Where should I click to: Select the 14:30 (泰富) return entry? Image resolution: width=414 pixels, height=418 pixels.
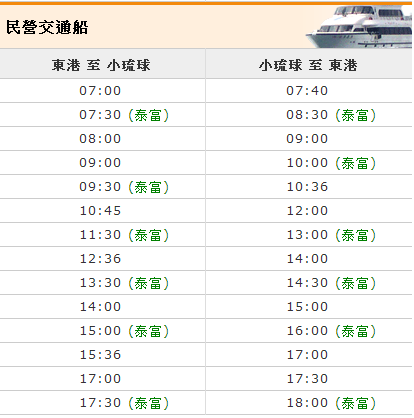(331, 283)
